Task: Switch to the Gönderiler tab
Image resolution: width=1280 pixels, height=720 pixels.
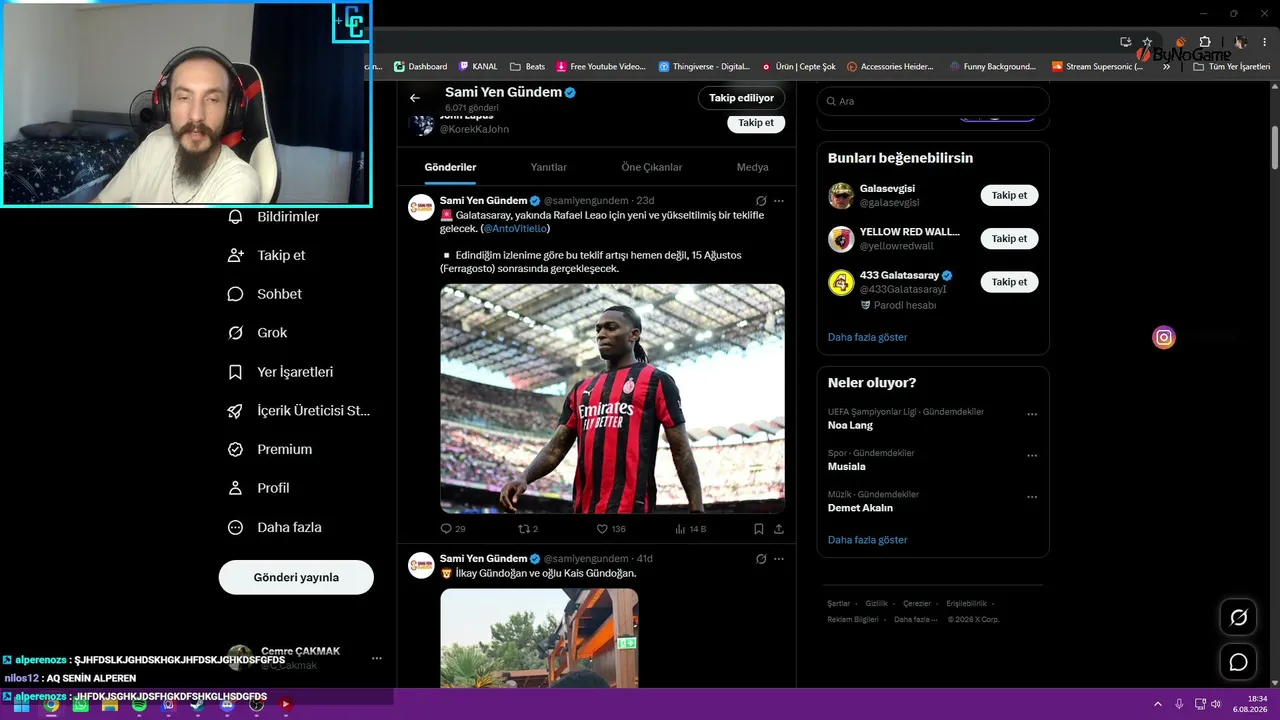Action: (x=450, y=167)
